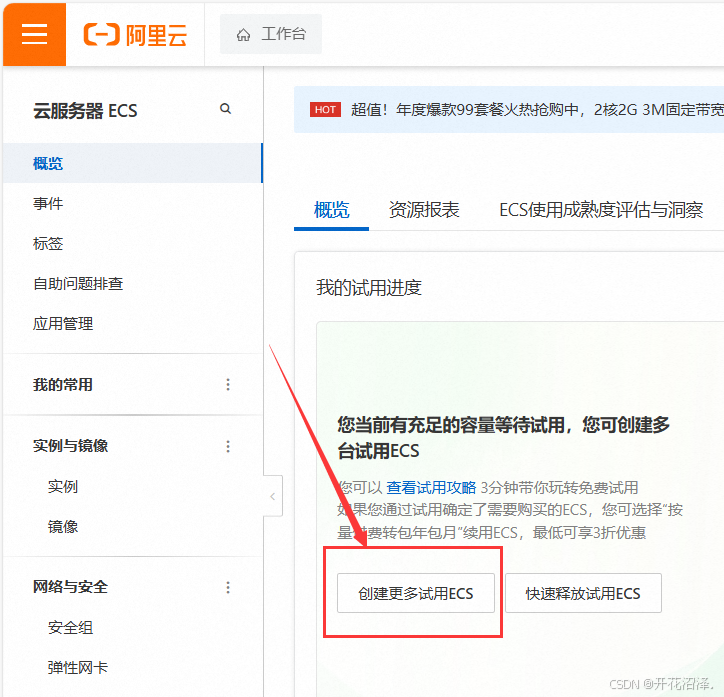
Task: Open 实例 under 实例与镜像
Action: pyautogui.click(x=63, y=486)
